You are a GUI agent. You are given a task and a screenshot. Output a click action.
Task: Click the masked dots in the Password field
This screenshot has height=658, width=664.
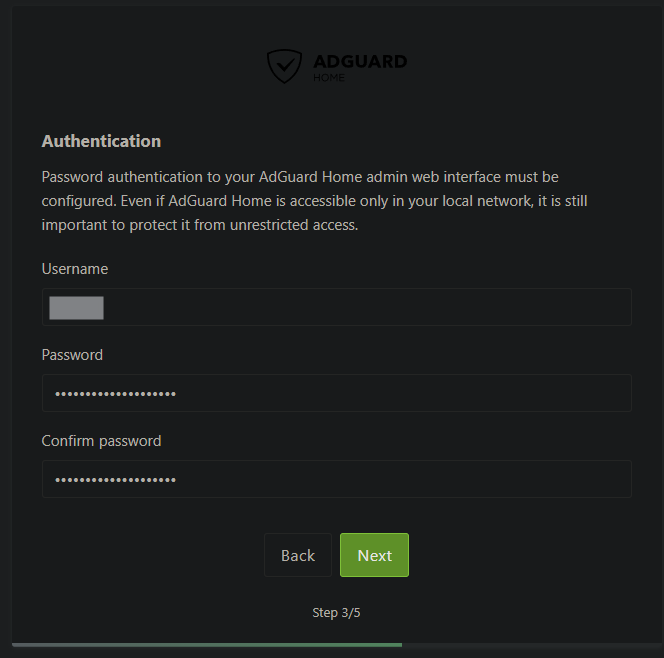point(116,394)
